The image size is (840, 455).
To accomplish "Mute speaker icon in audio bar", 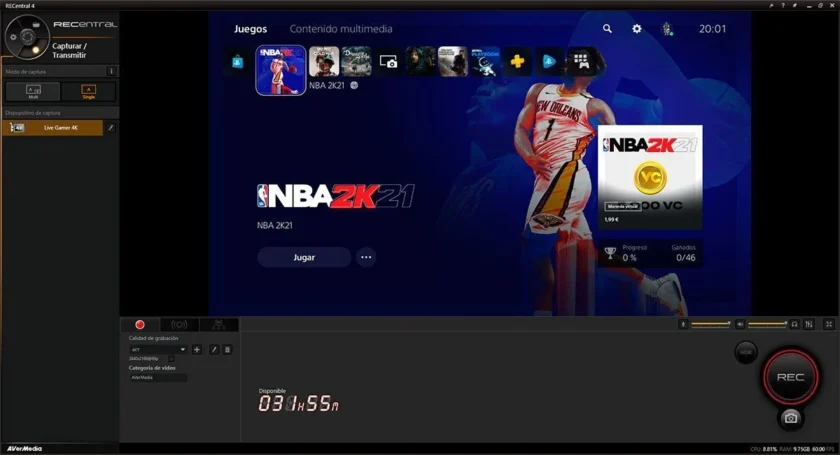I will pos(740,324).
